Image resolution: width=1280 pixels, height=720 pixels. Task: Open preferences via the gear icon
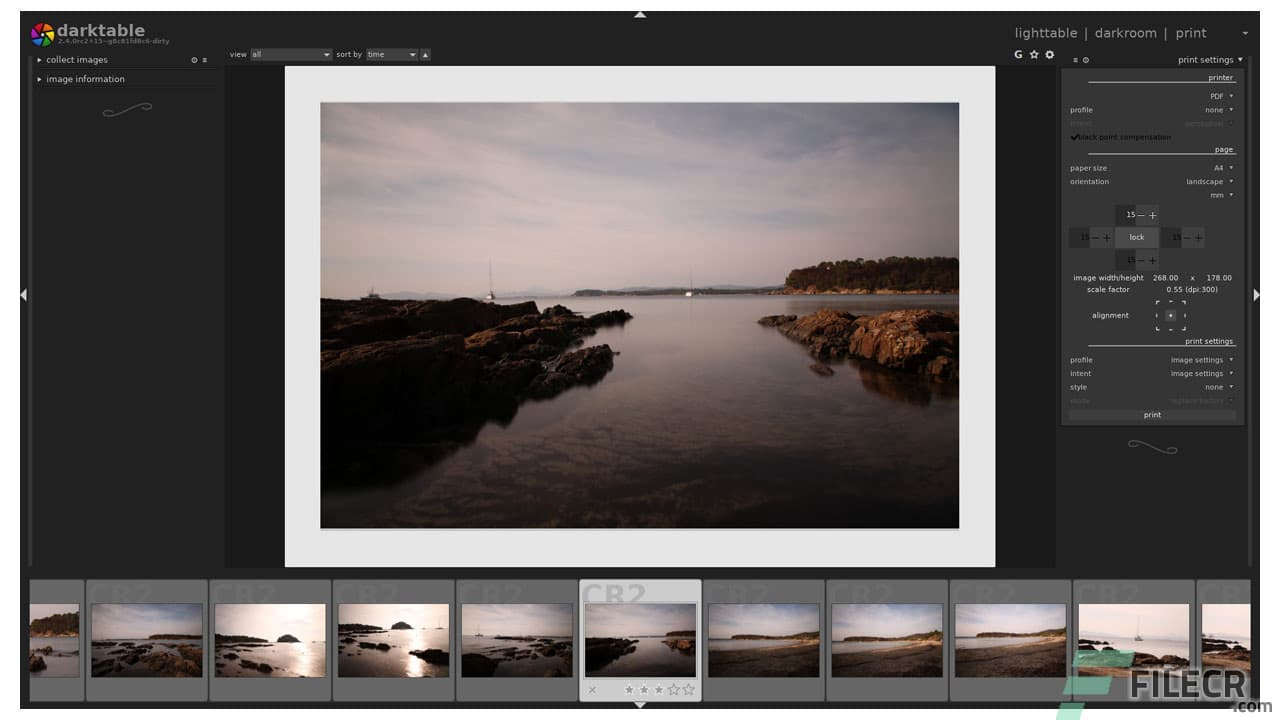click(x=1049, y=54)
